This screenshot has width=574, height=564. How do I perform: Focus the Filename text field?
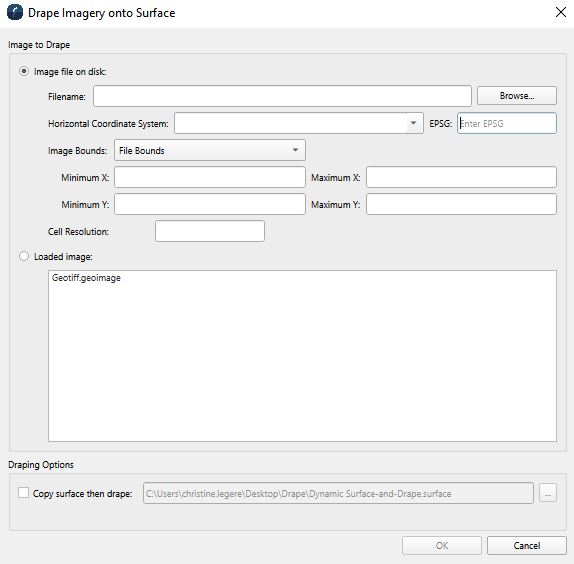(282, 96)
